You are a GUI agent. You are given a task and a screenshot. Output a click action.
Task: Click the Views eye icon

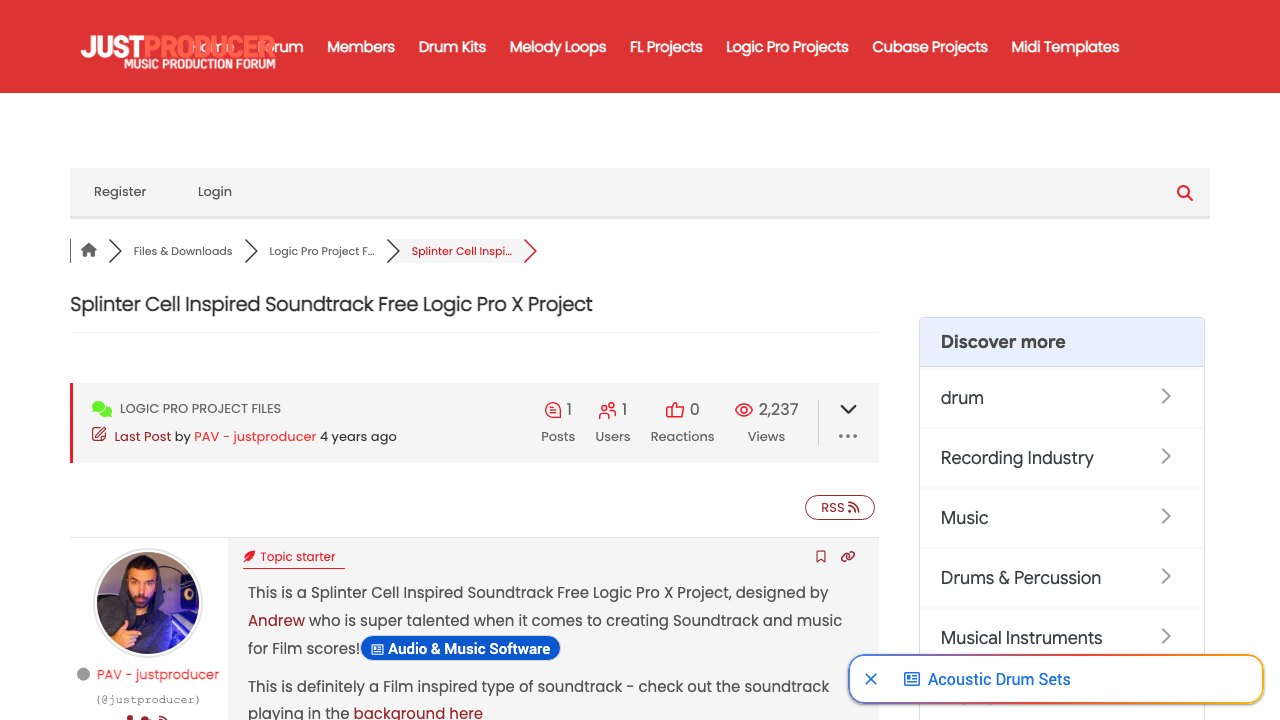coord(743,410)
